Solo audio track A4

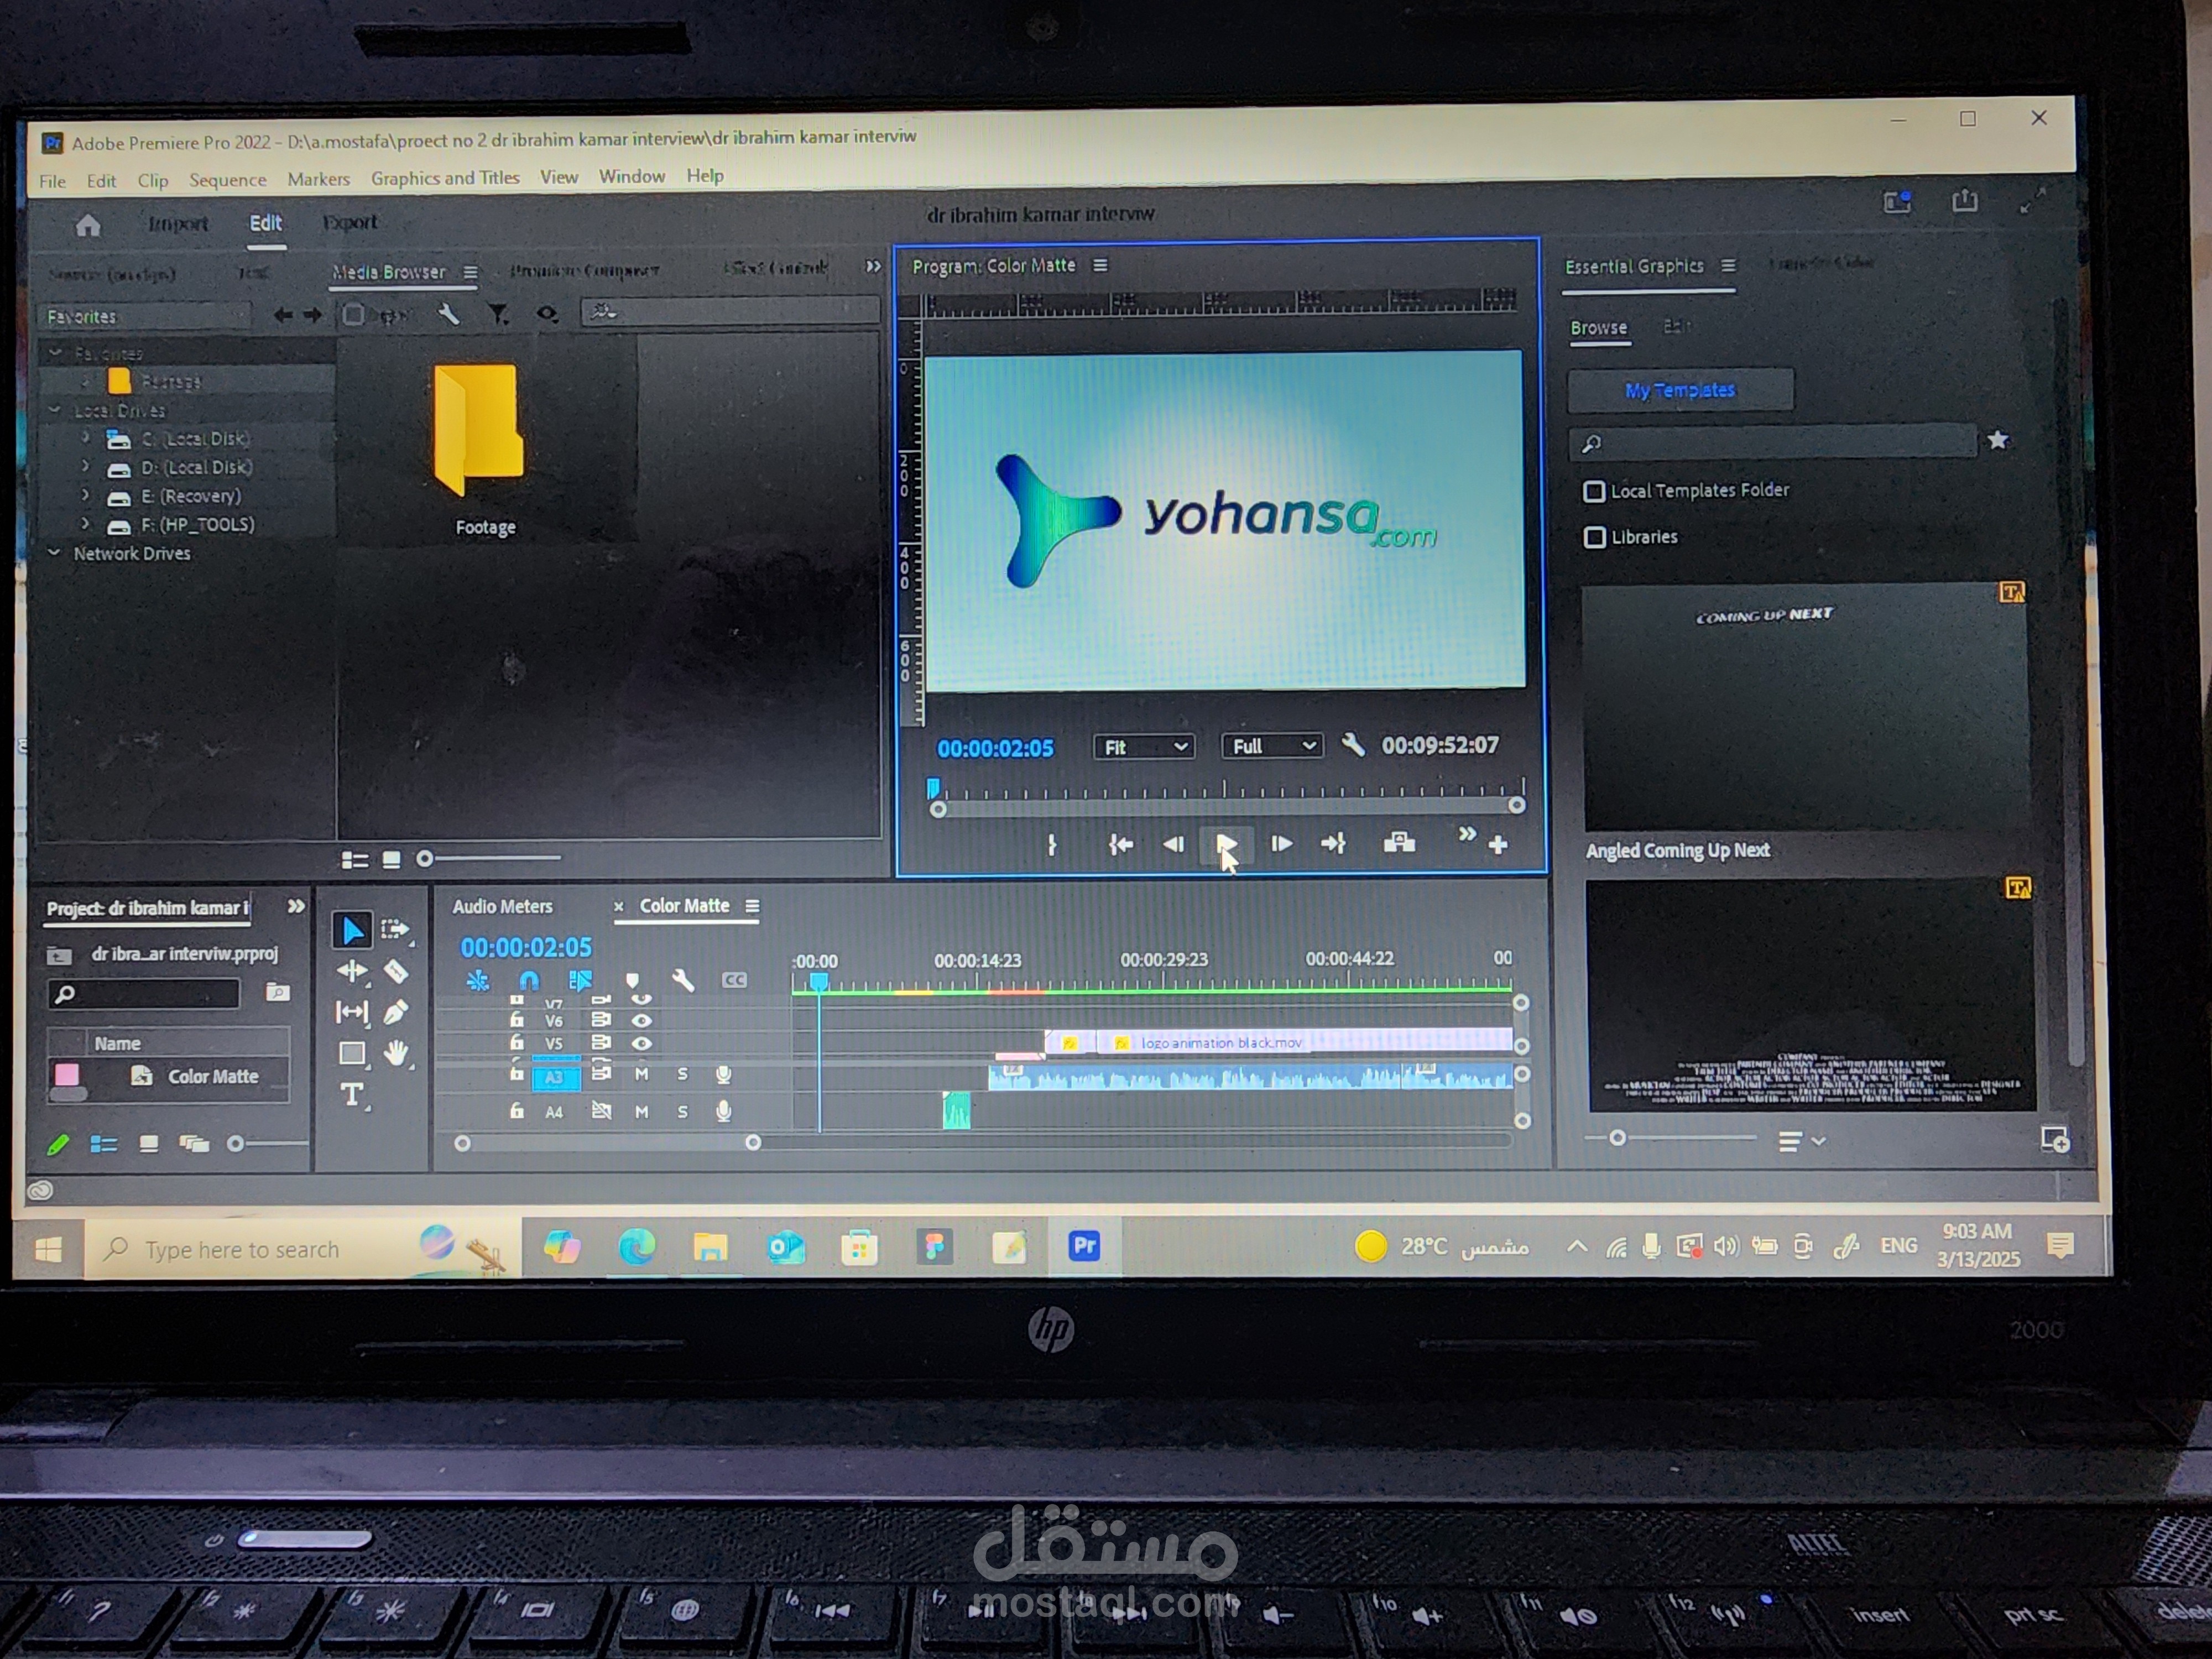click(x=683, y=1112)
